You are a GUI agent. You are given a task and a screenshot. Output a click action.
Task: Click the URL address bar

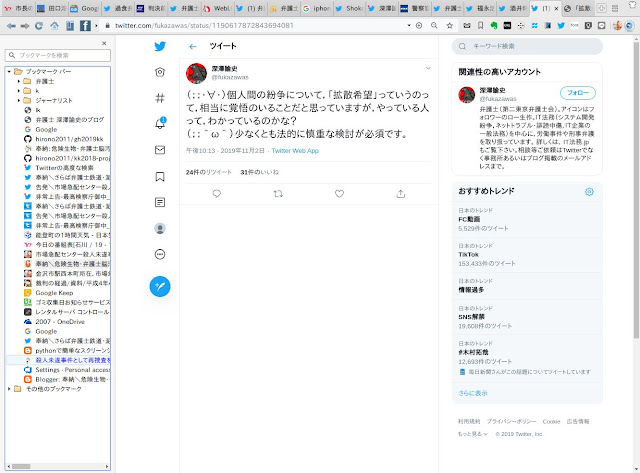click(257, 25)
